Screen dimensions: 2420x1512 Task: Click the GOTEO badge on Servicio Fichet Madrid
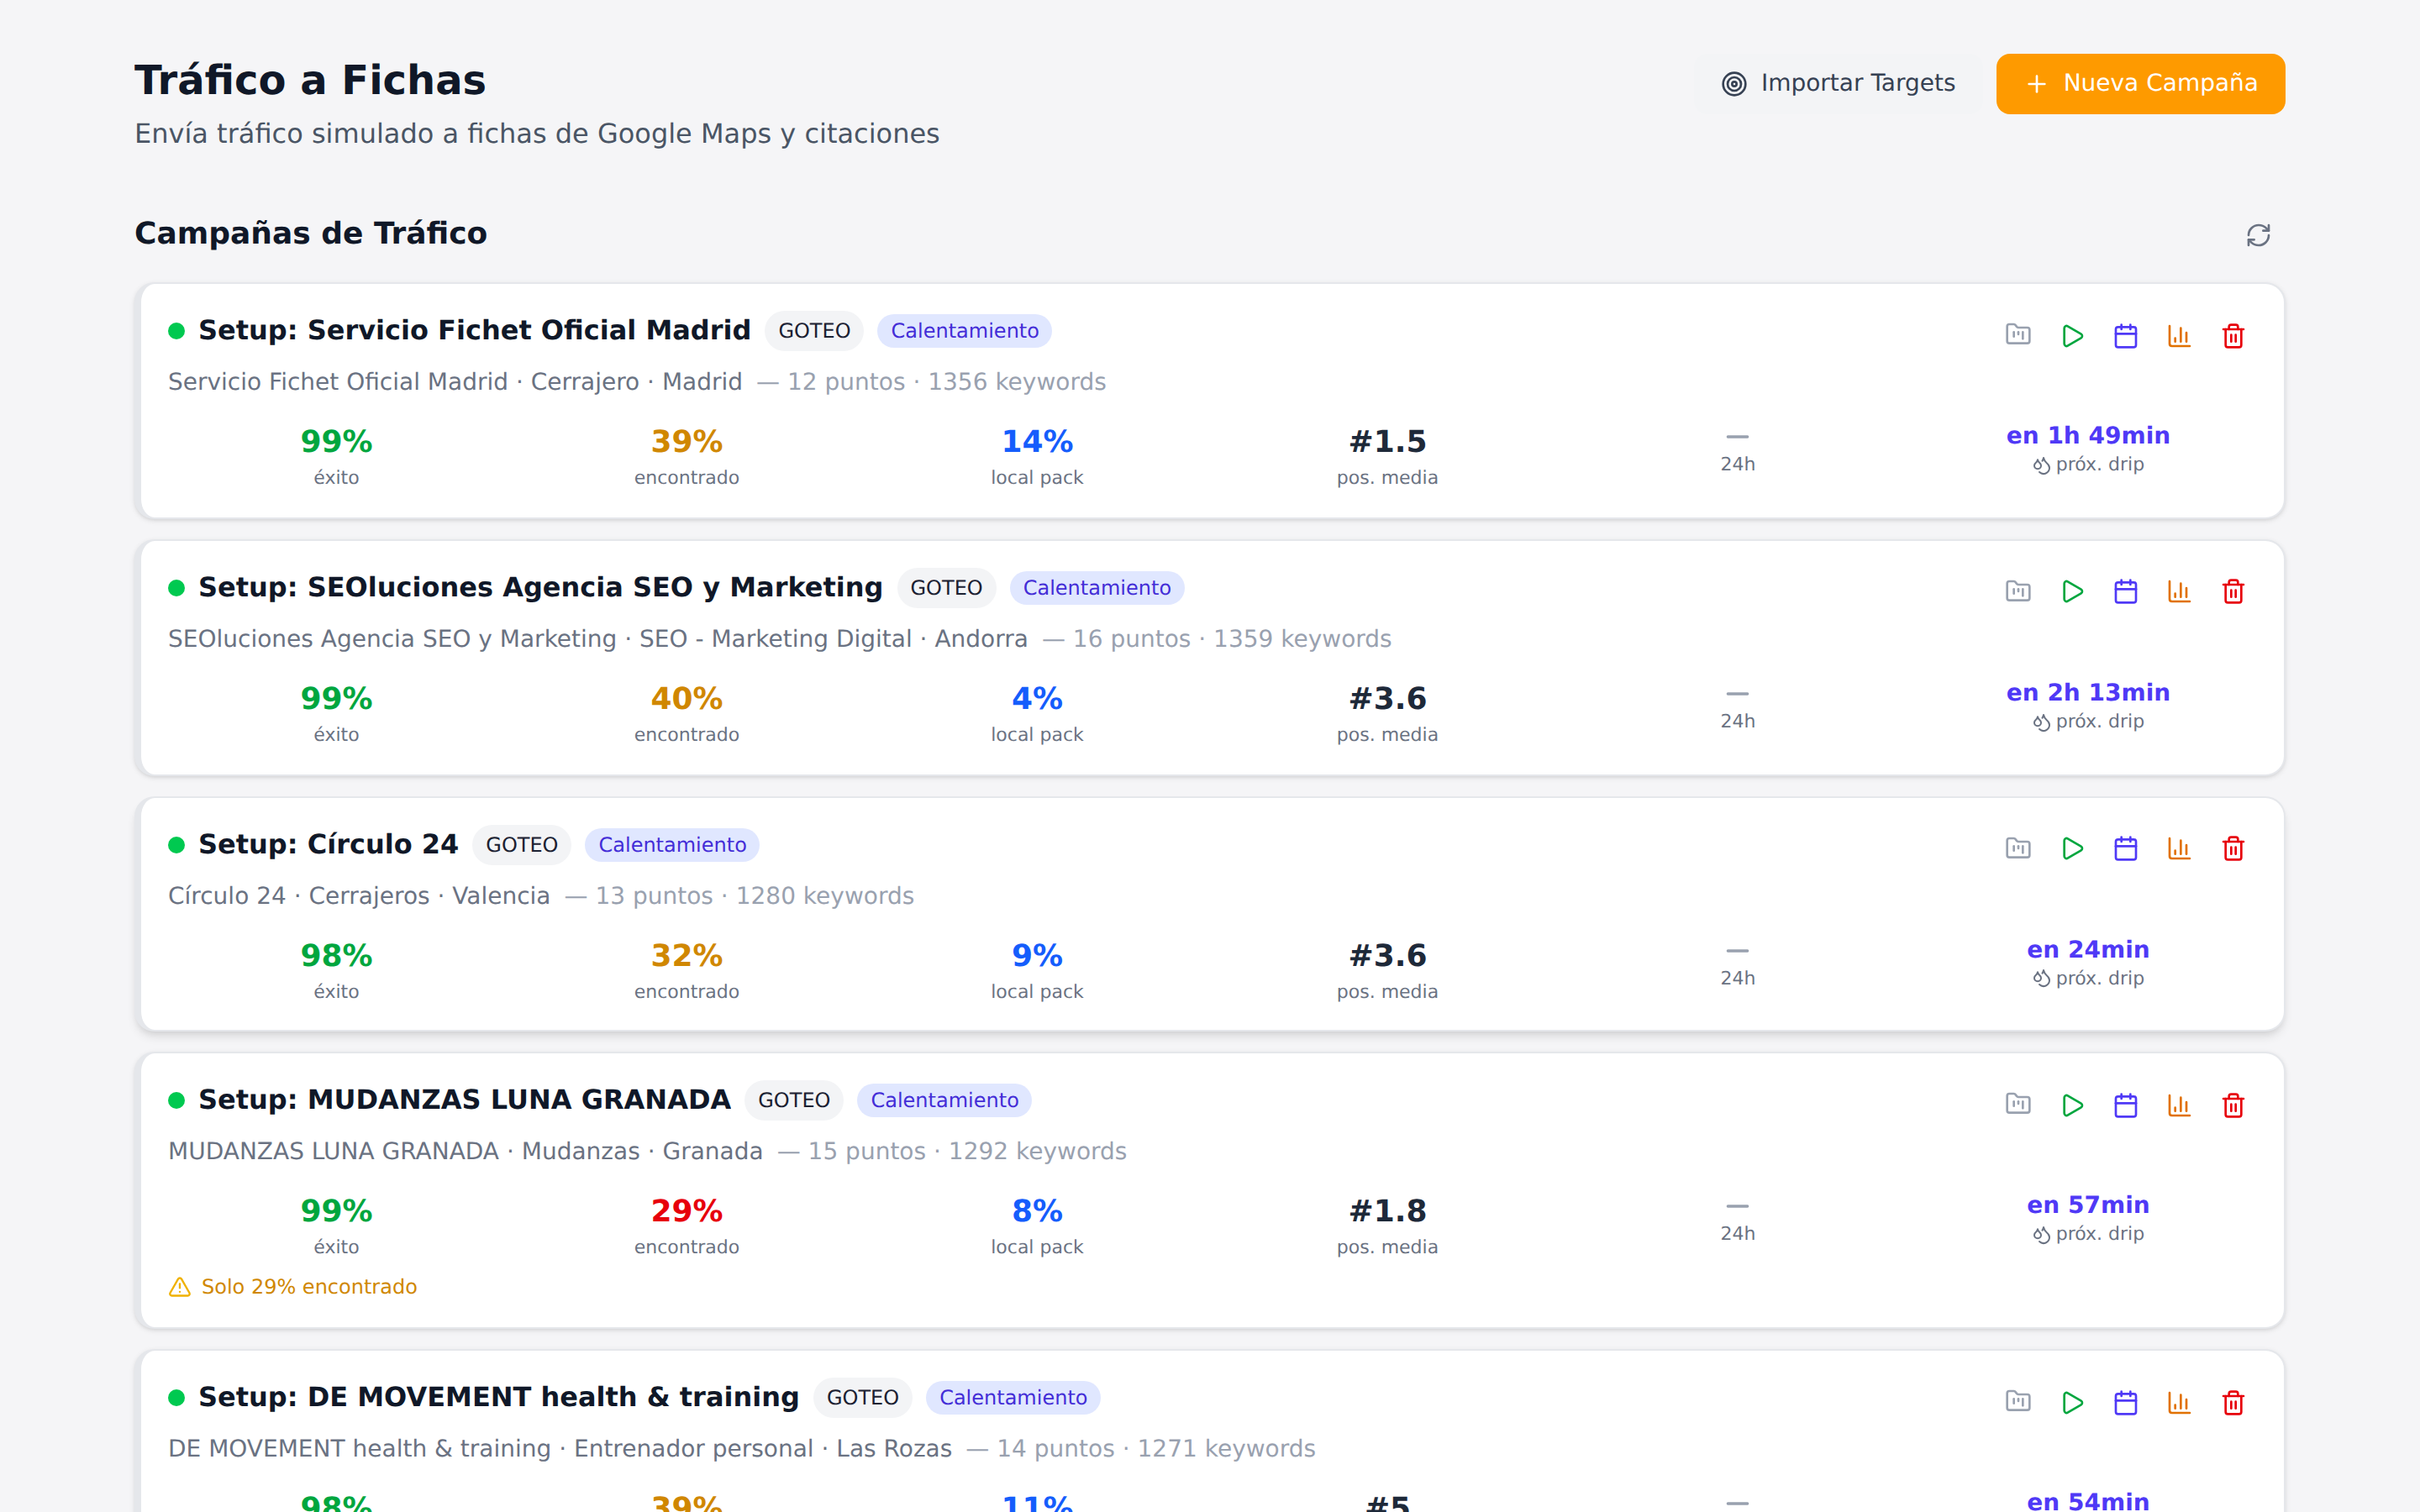[814, 331]
